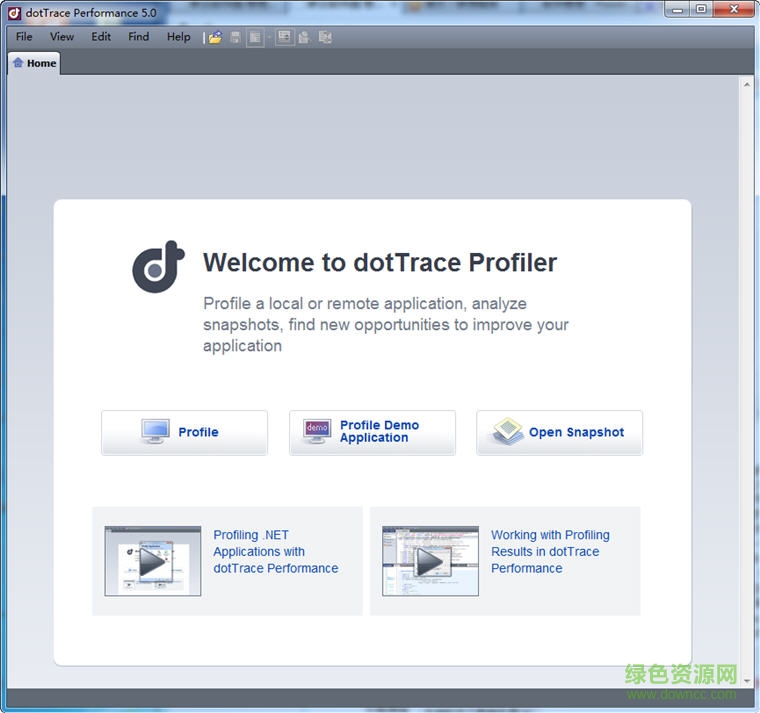Click the document list icon after the save icon
This screenshot has height=713, width=760.
point(255,37)
